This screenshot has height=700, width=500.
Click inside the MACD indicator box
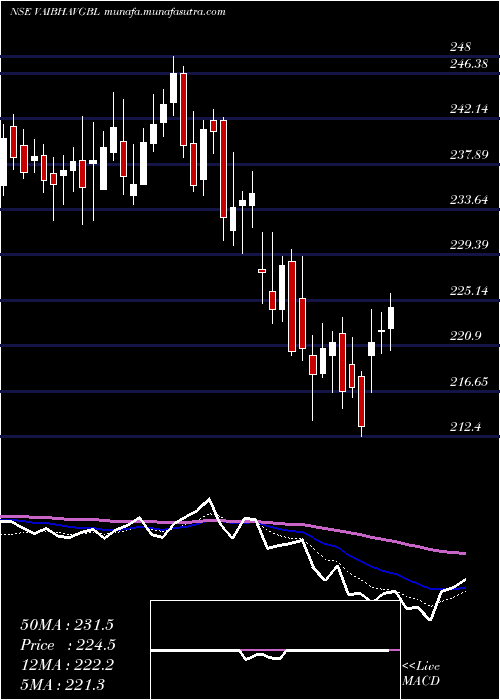275,650
